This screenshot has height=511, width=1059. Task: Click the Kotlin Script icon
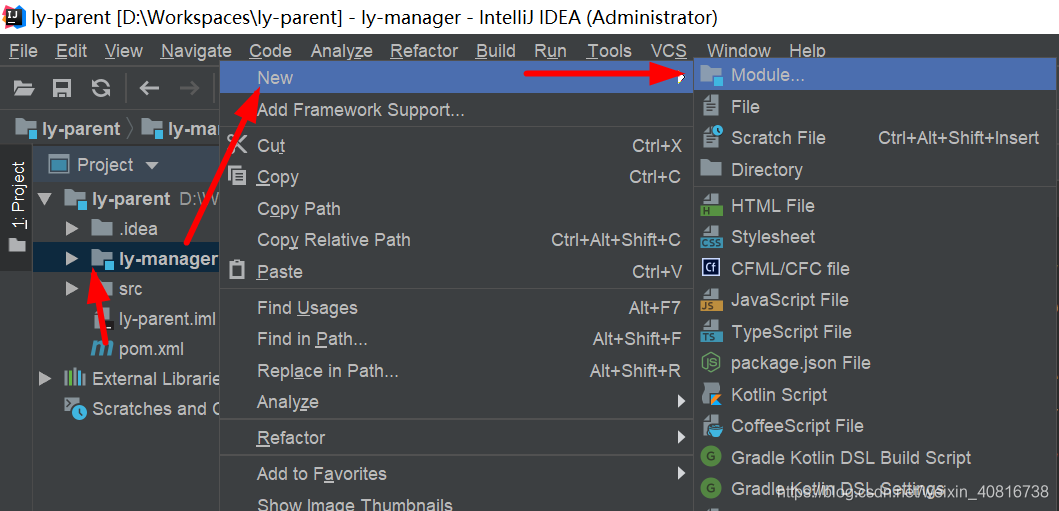[712, 394]
